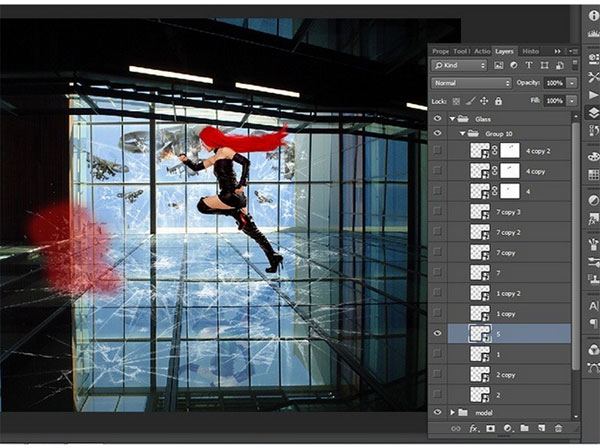Image resolution: width=600 pixels, height=448 pixels.
Task: Delete layer with trash icon
Action: (558, 428)
